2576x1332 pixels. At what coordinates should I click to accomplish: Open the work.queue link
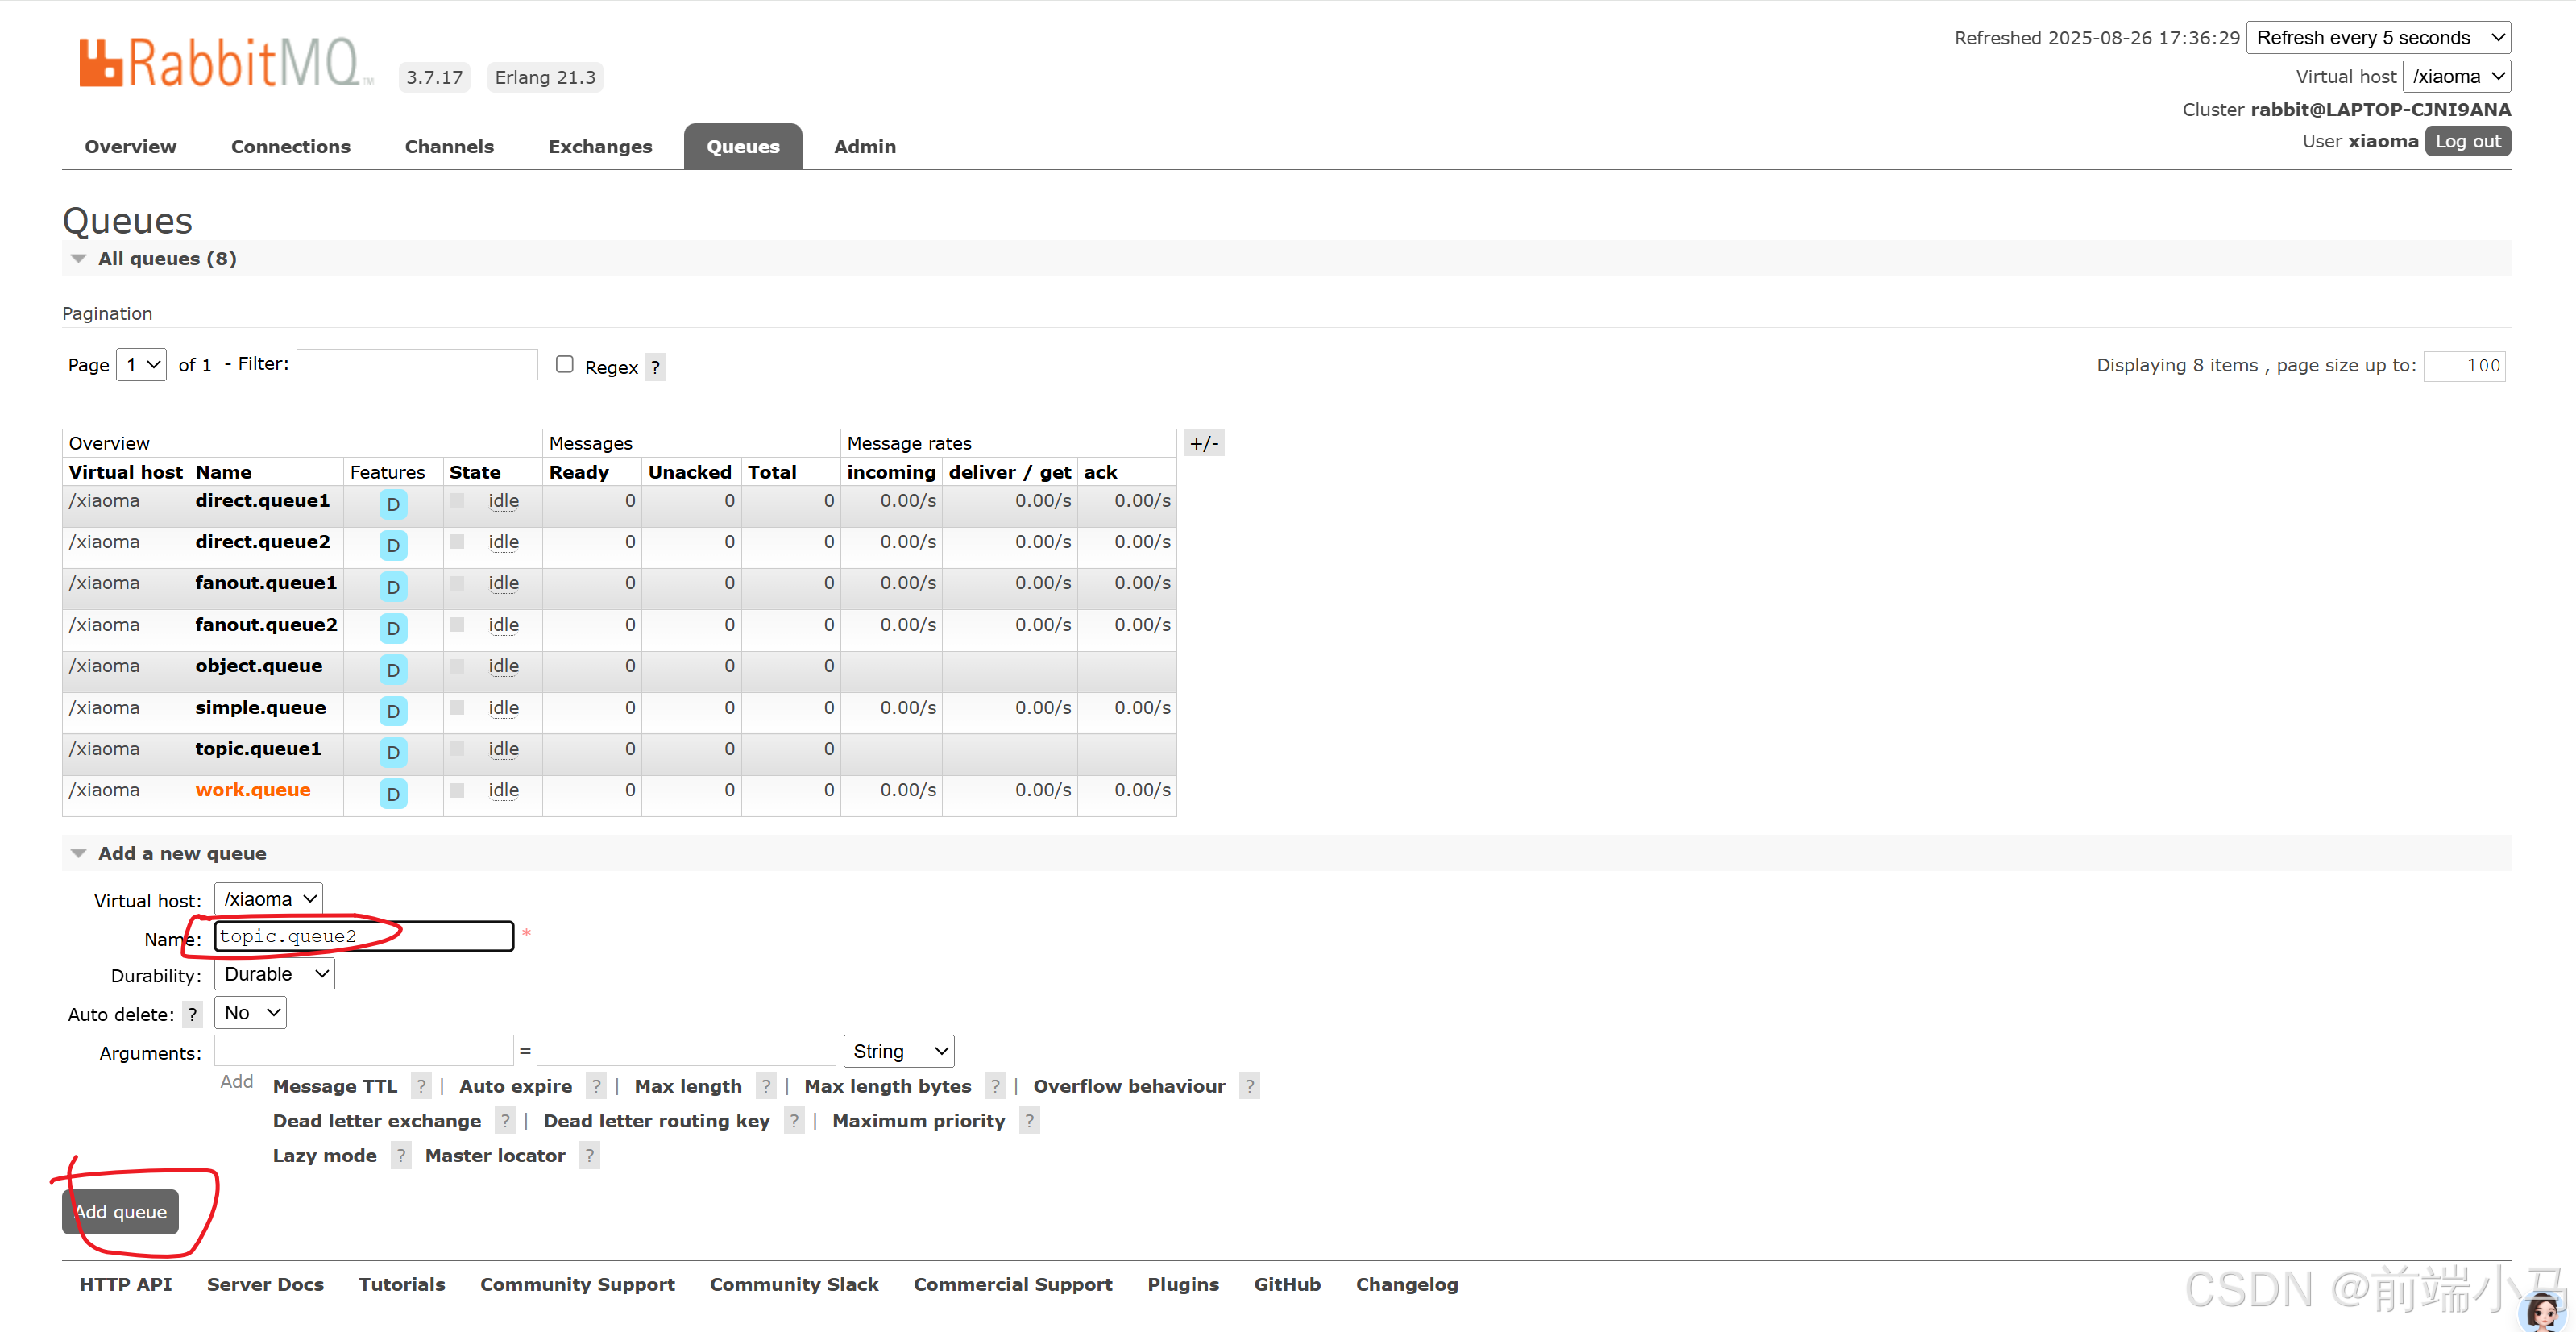(253, 790)
